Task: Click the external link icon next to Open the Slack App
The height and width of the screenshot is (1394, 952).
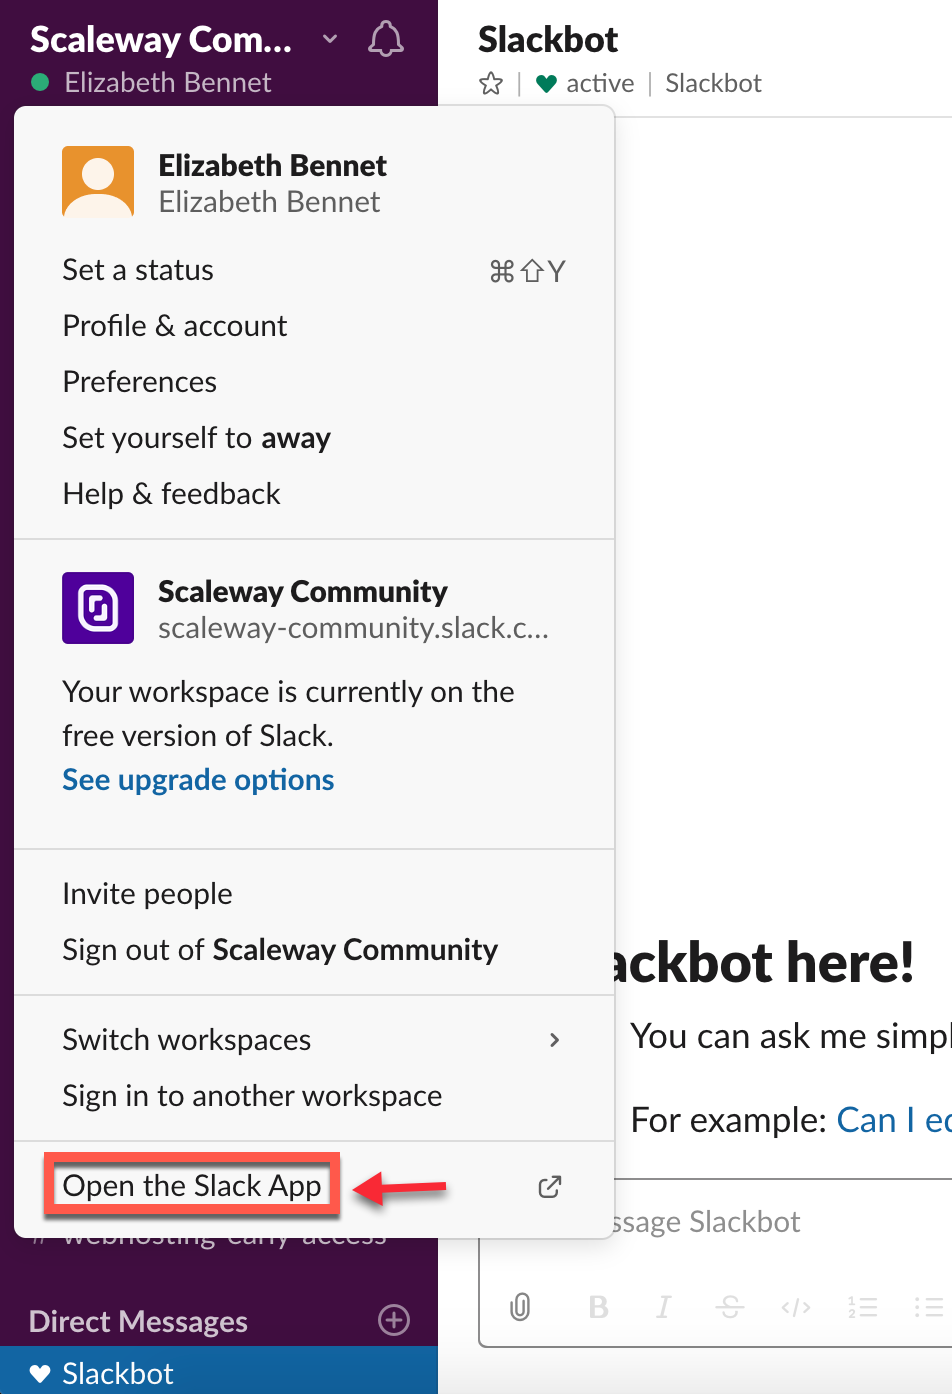Action: 549,1187
